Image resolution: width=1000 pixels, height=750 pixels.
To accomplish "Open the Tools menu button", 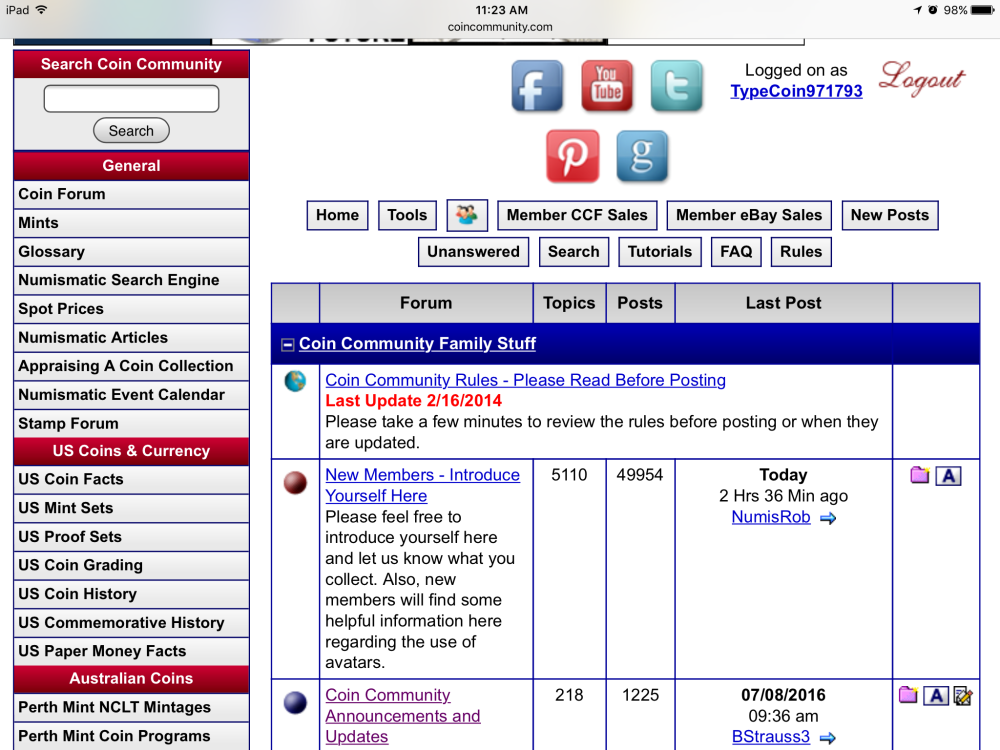I will [407, 215].
